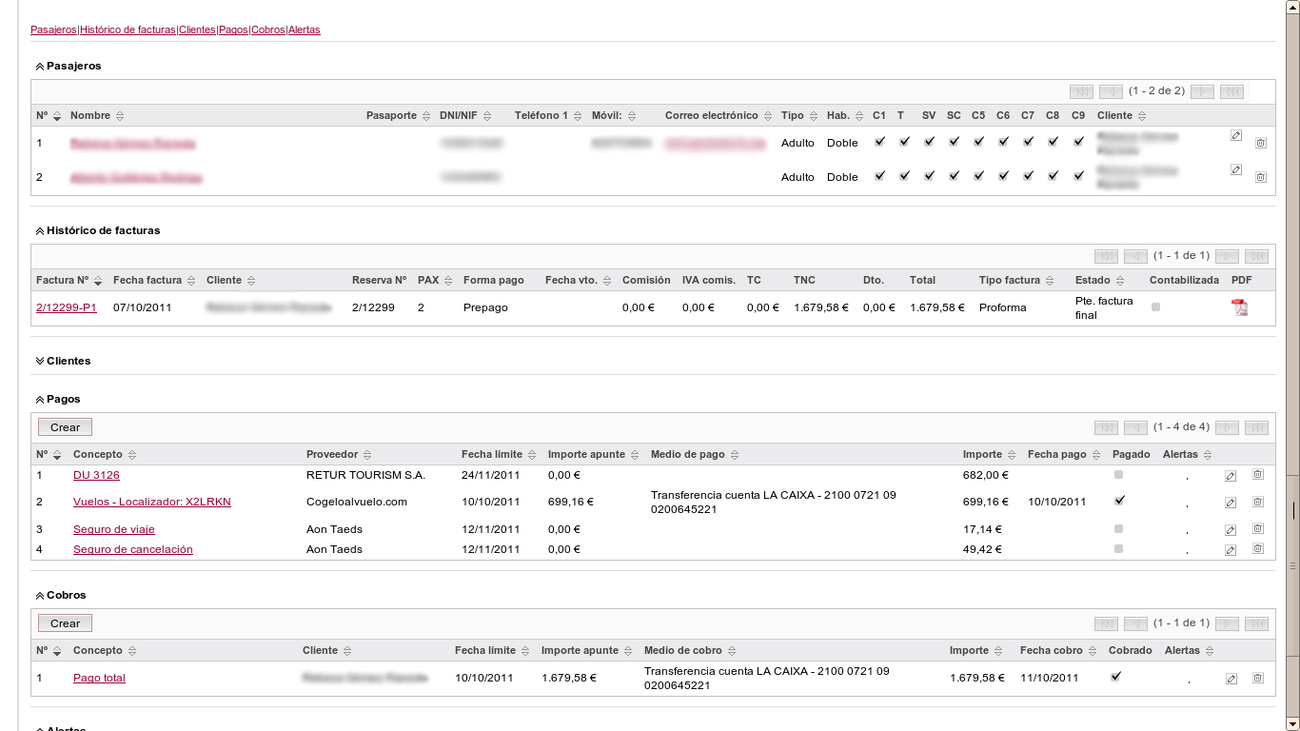Edit the first passenger record
Screen dimensions: 1300x731
(x=1236, y=137)
